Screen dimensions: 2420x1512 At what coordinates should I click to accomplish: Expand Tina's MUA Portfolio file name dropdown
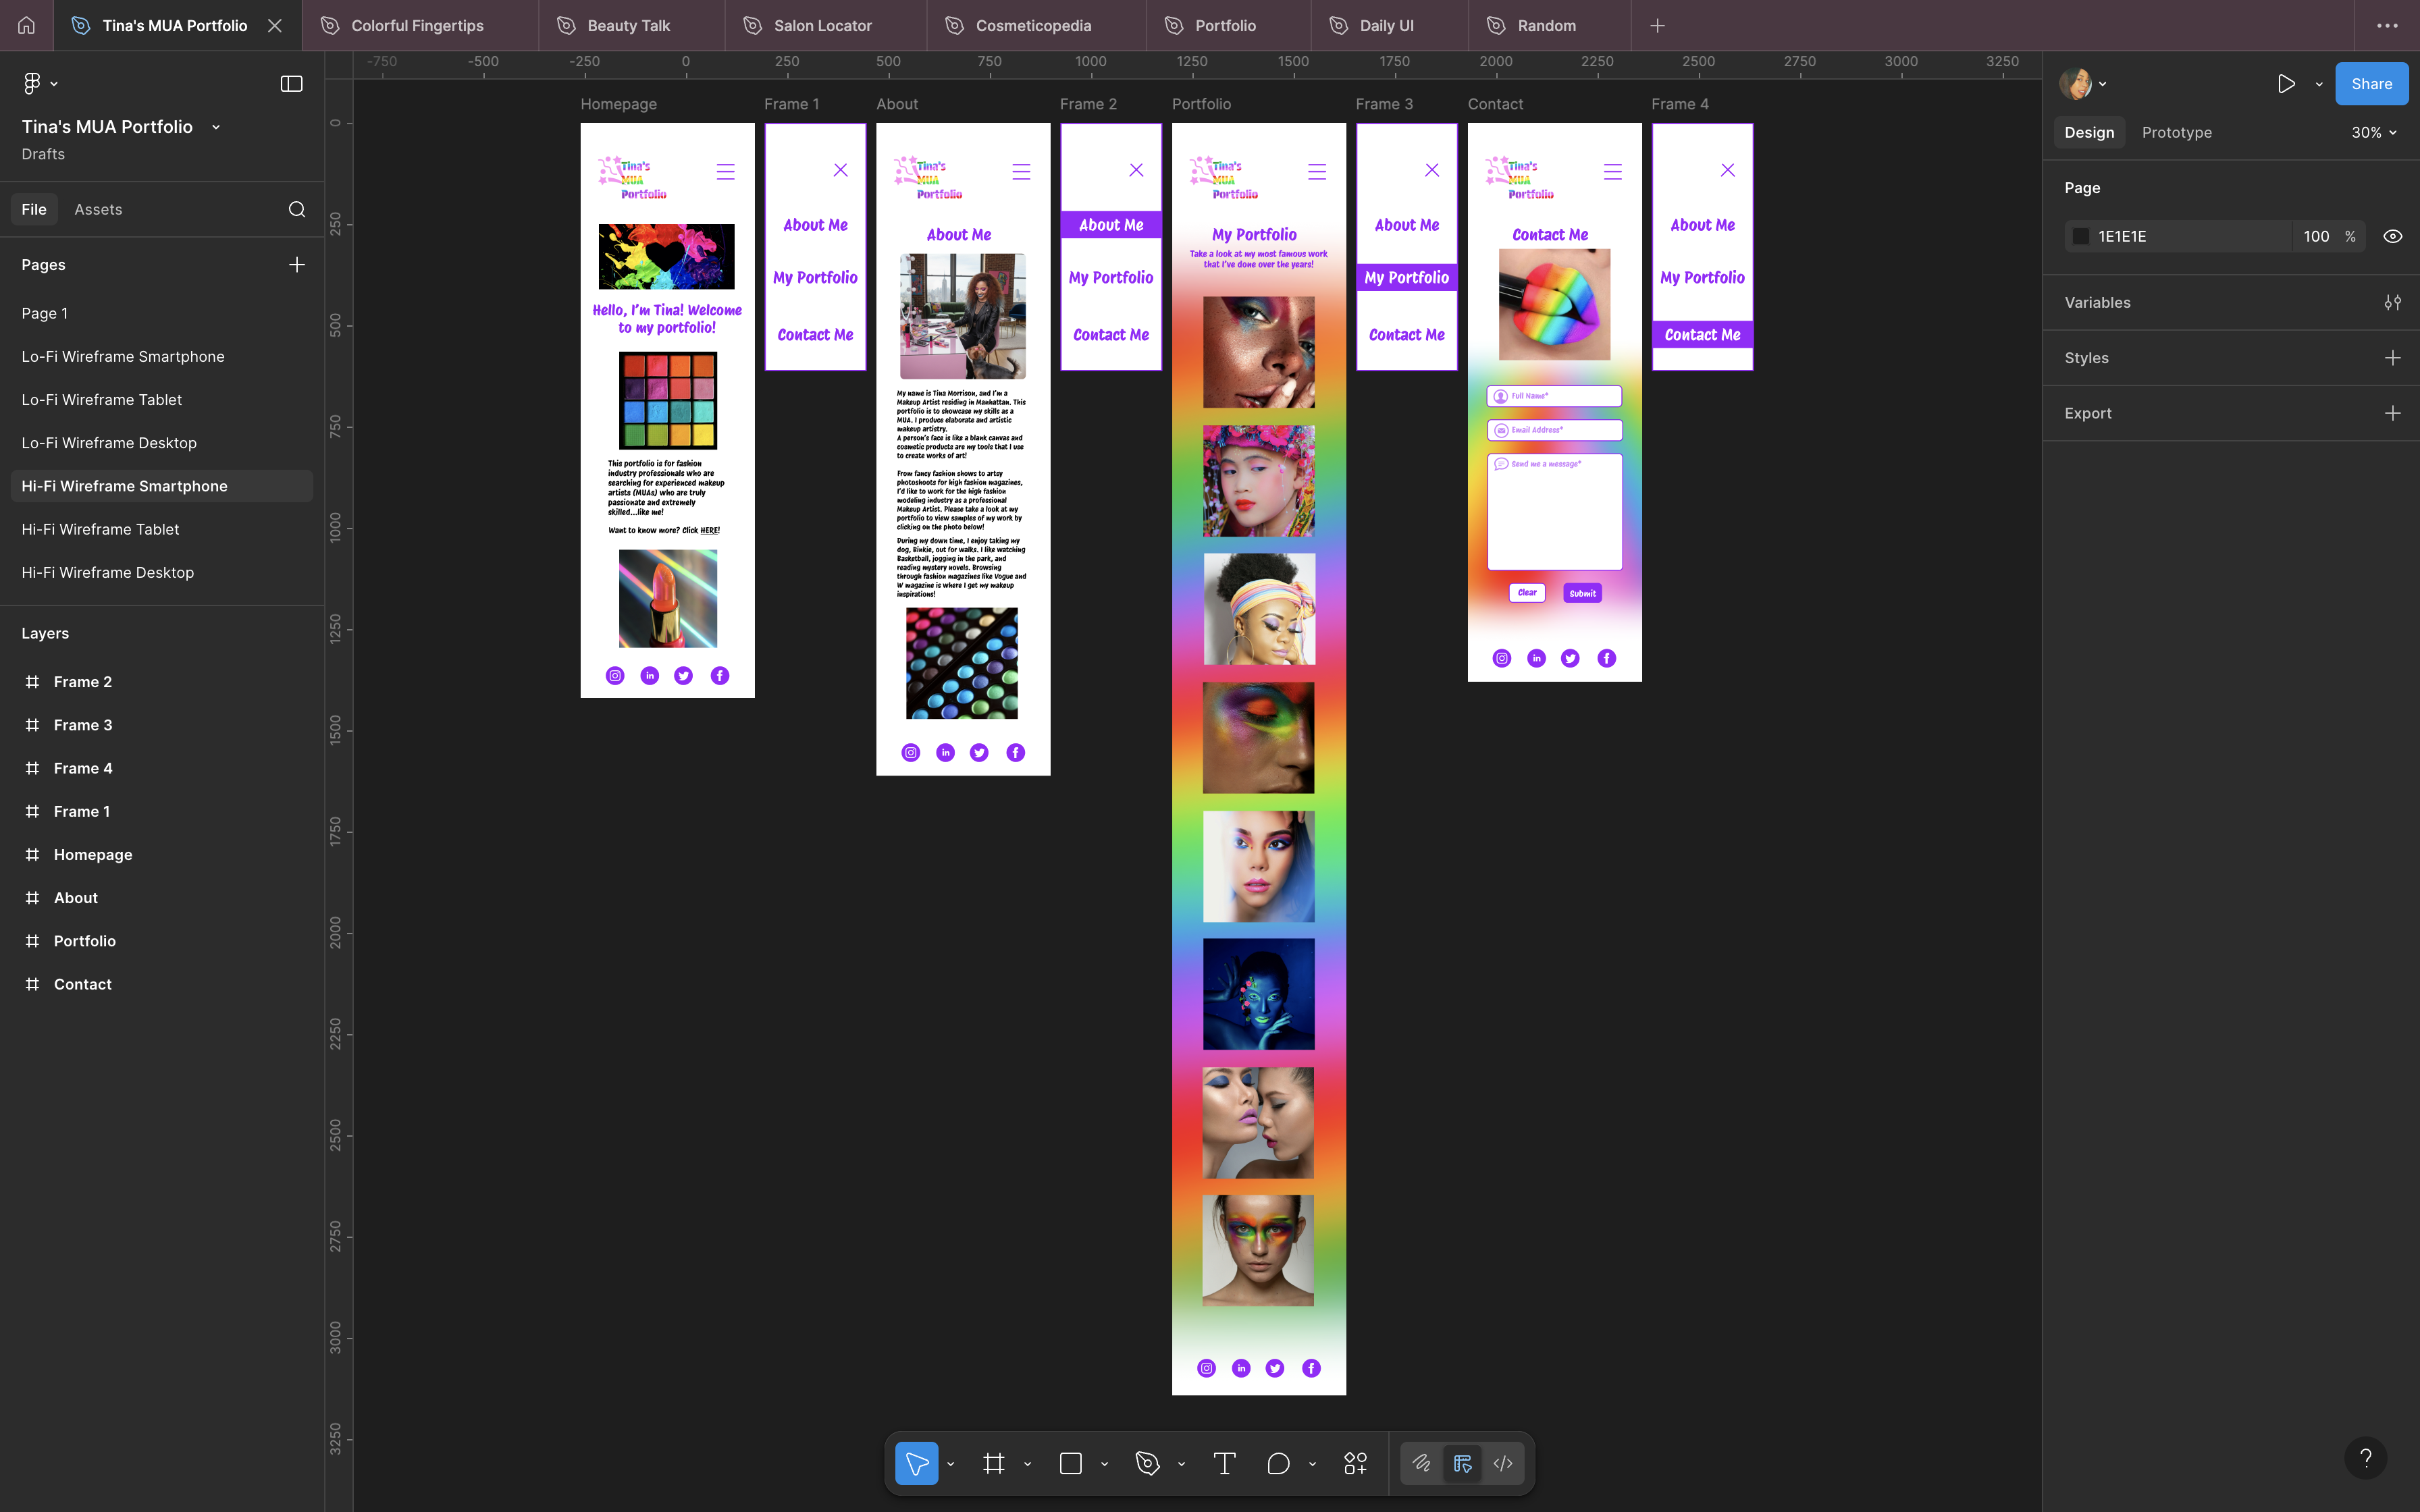coord(216,127)
